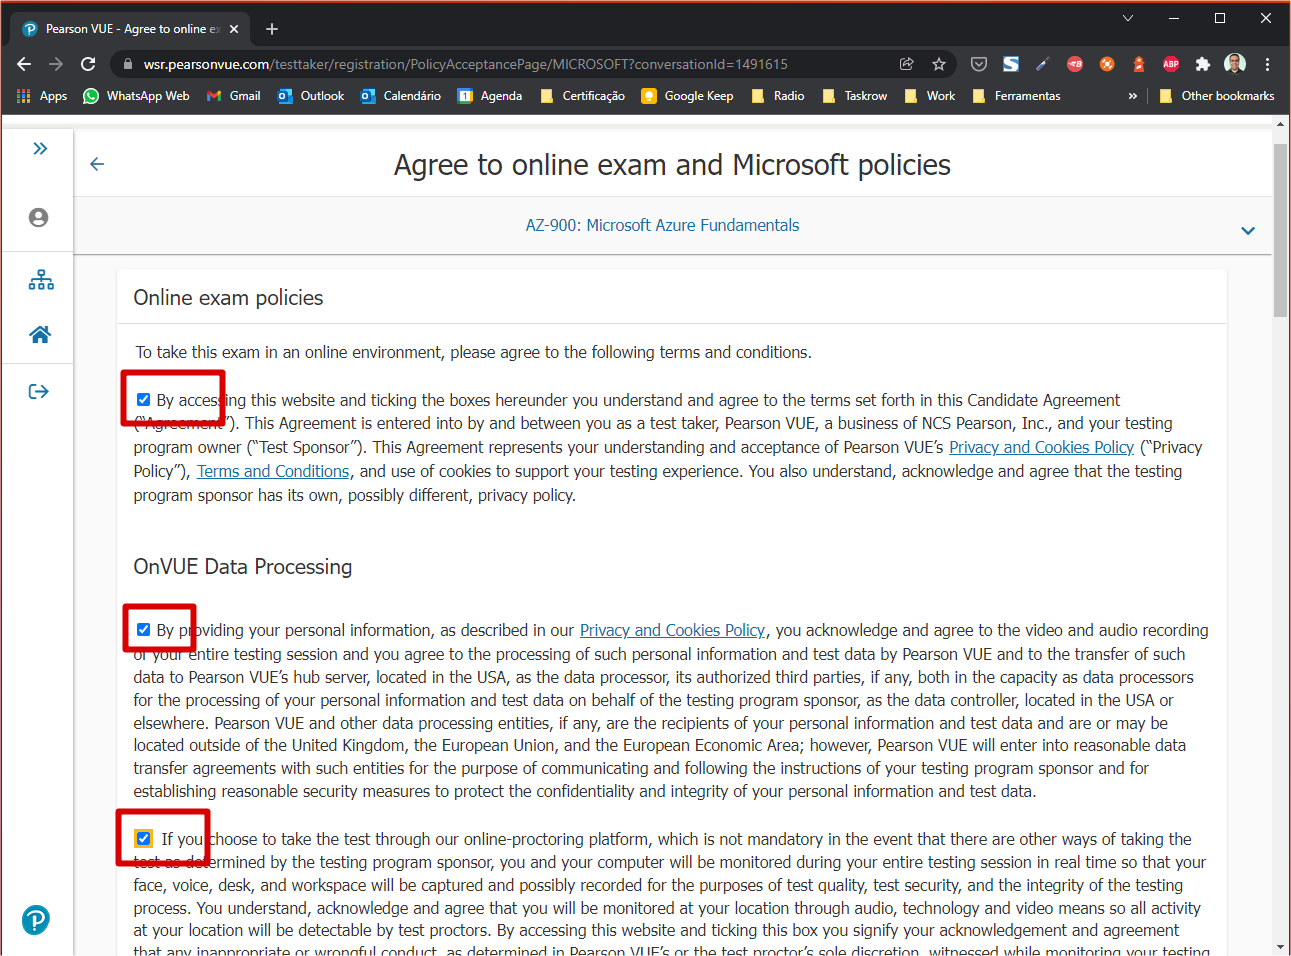Open a new browser tab

coord(272,29)
